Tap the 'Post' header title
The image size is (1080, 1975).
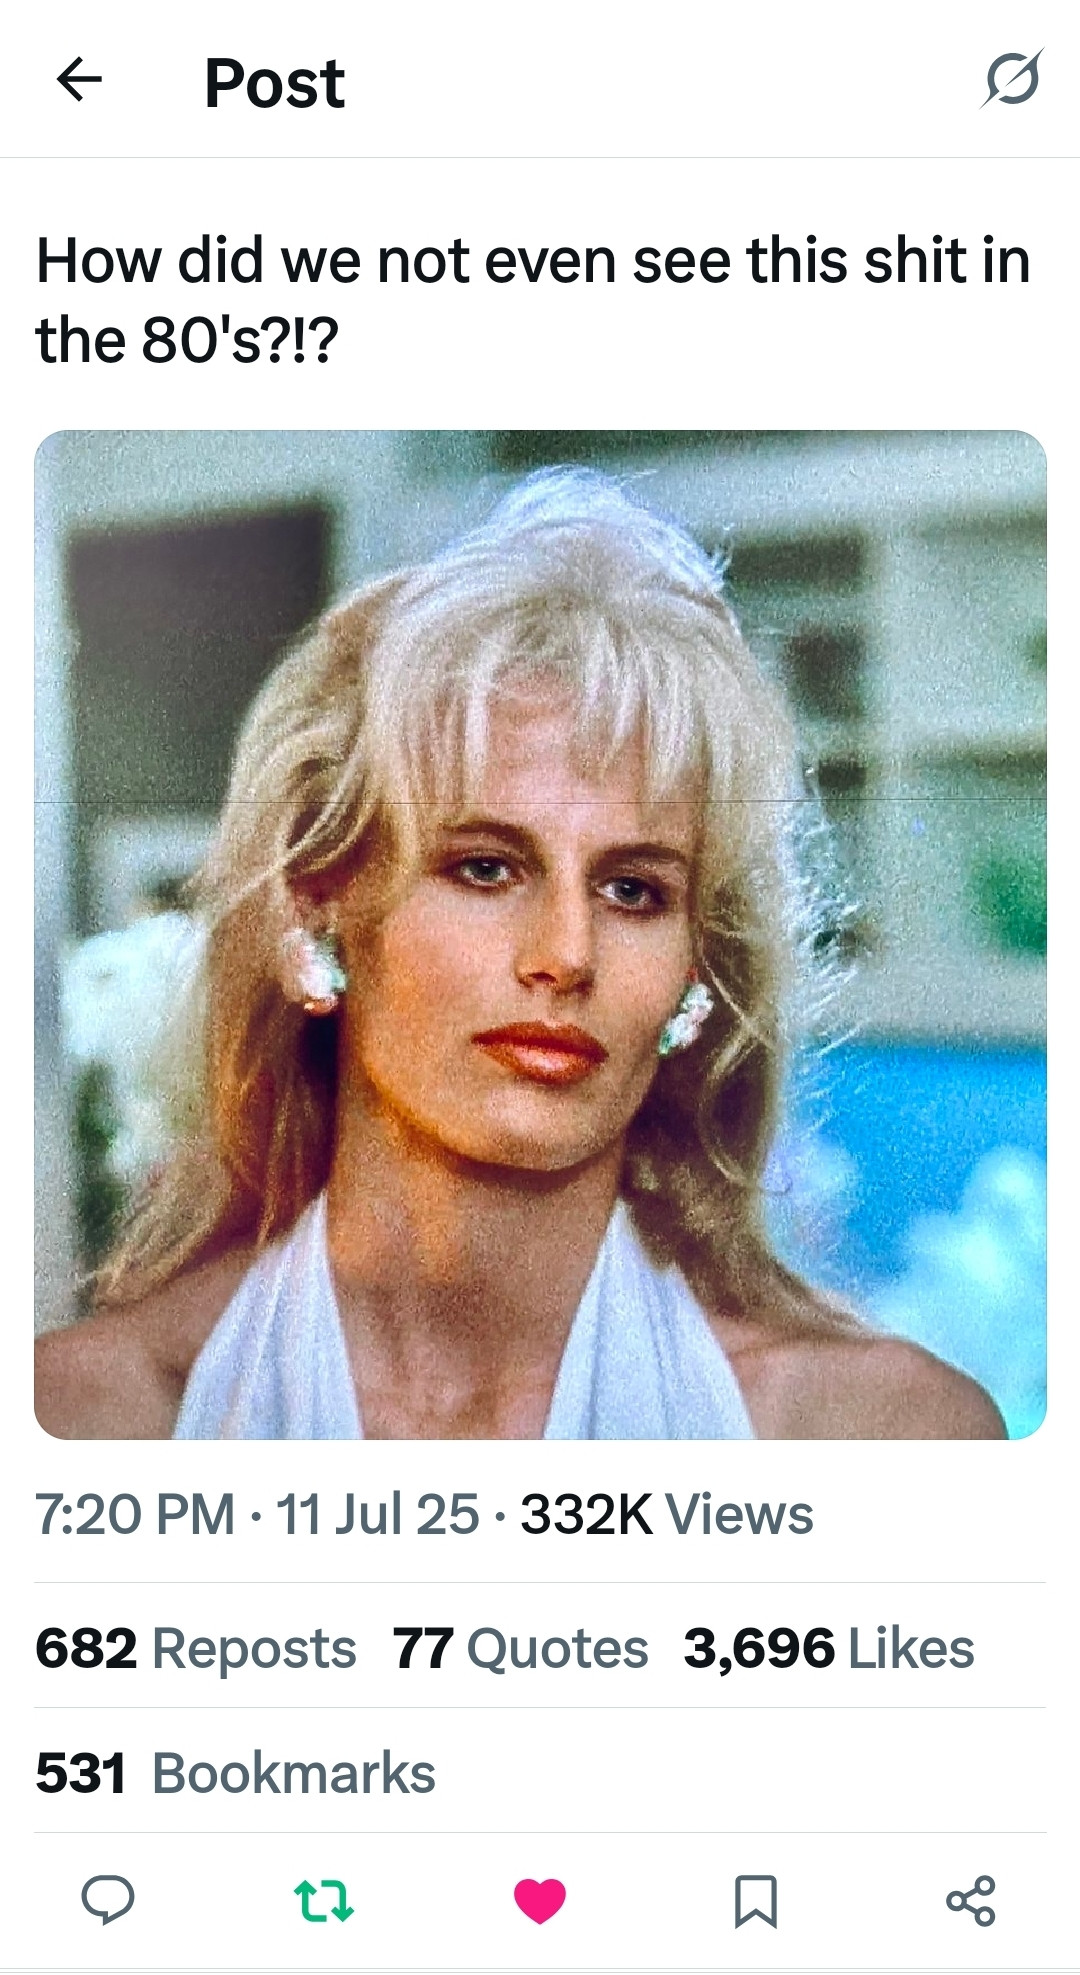tap(274, 82)
